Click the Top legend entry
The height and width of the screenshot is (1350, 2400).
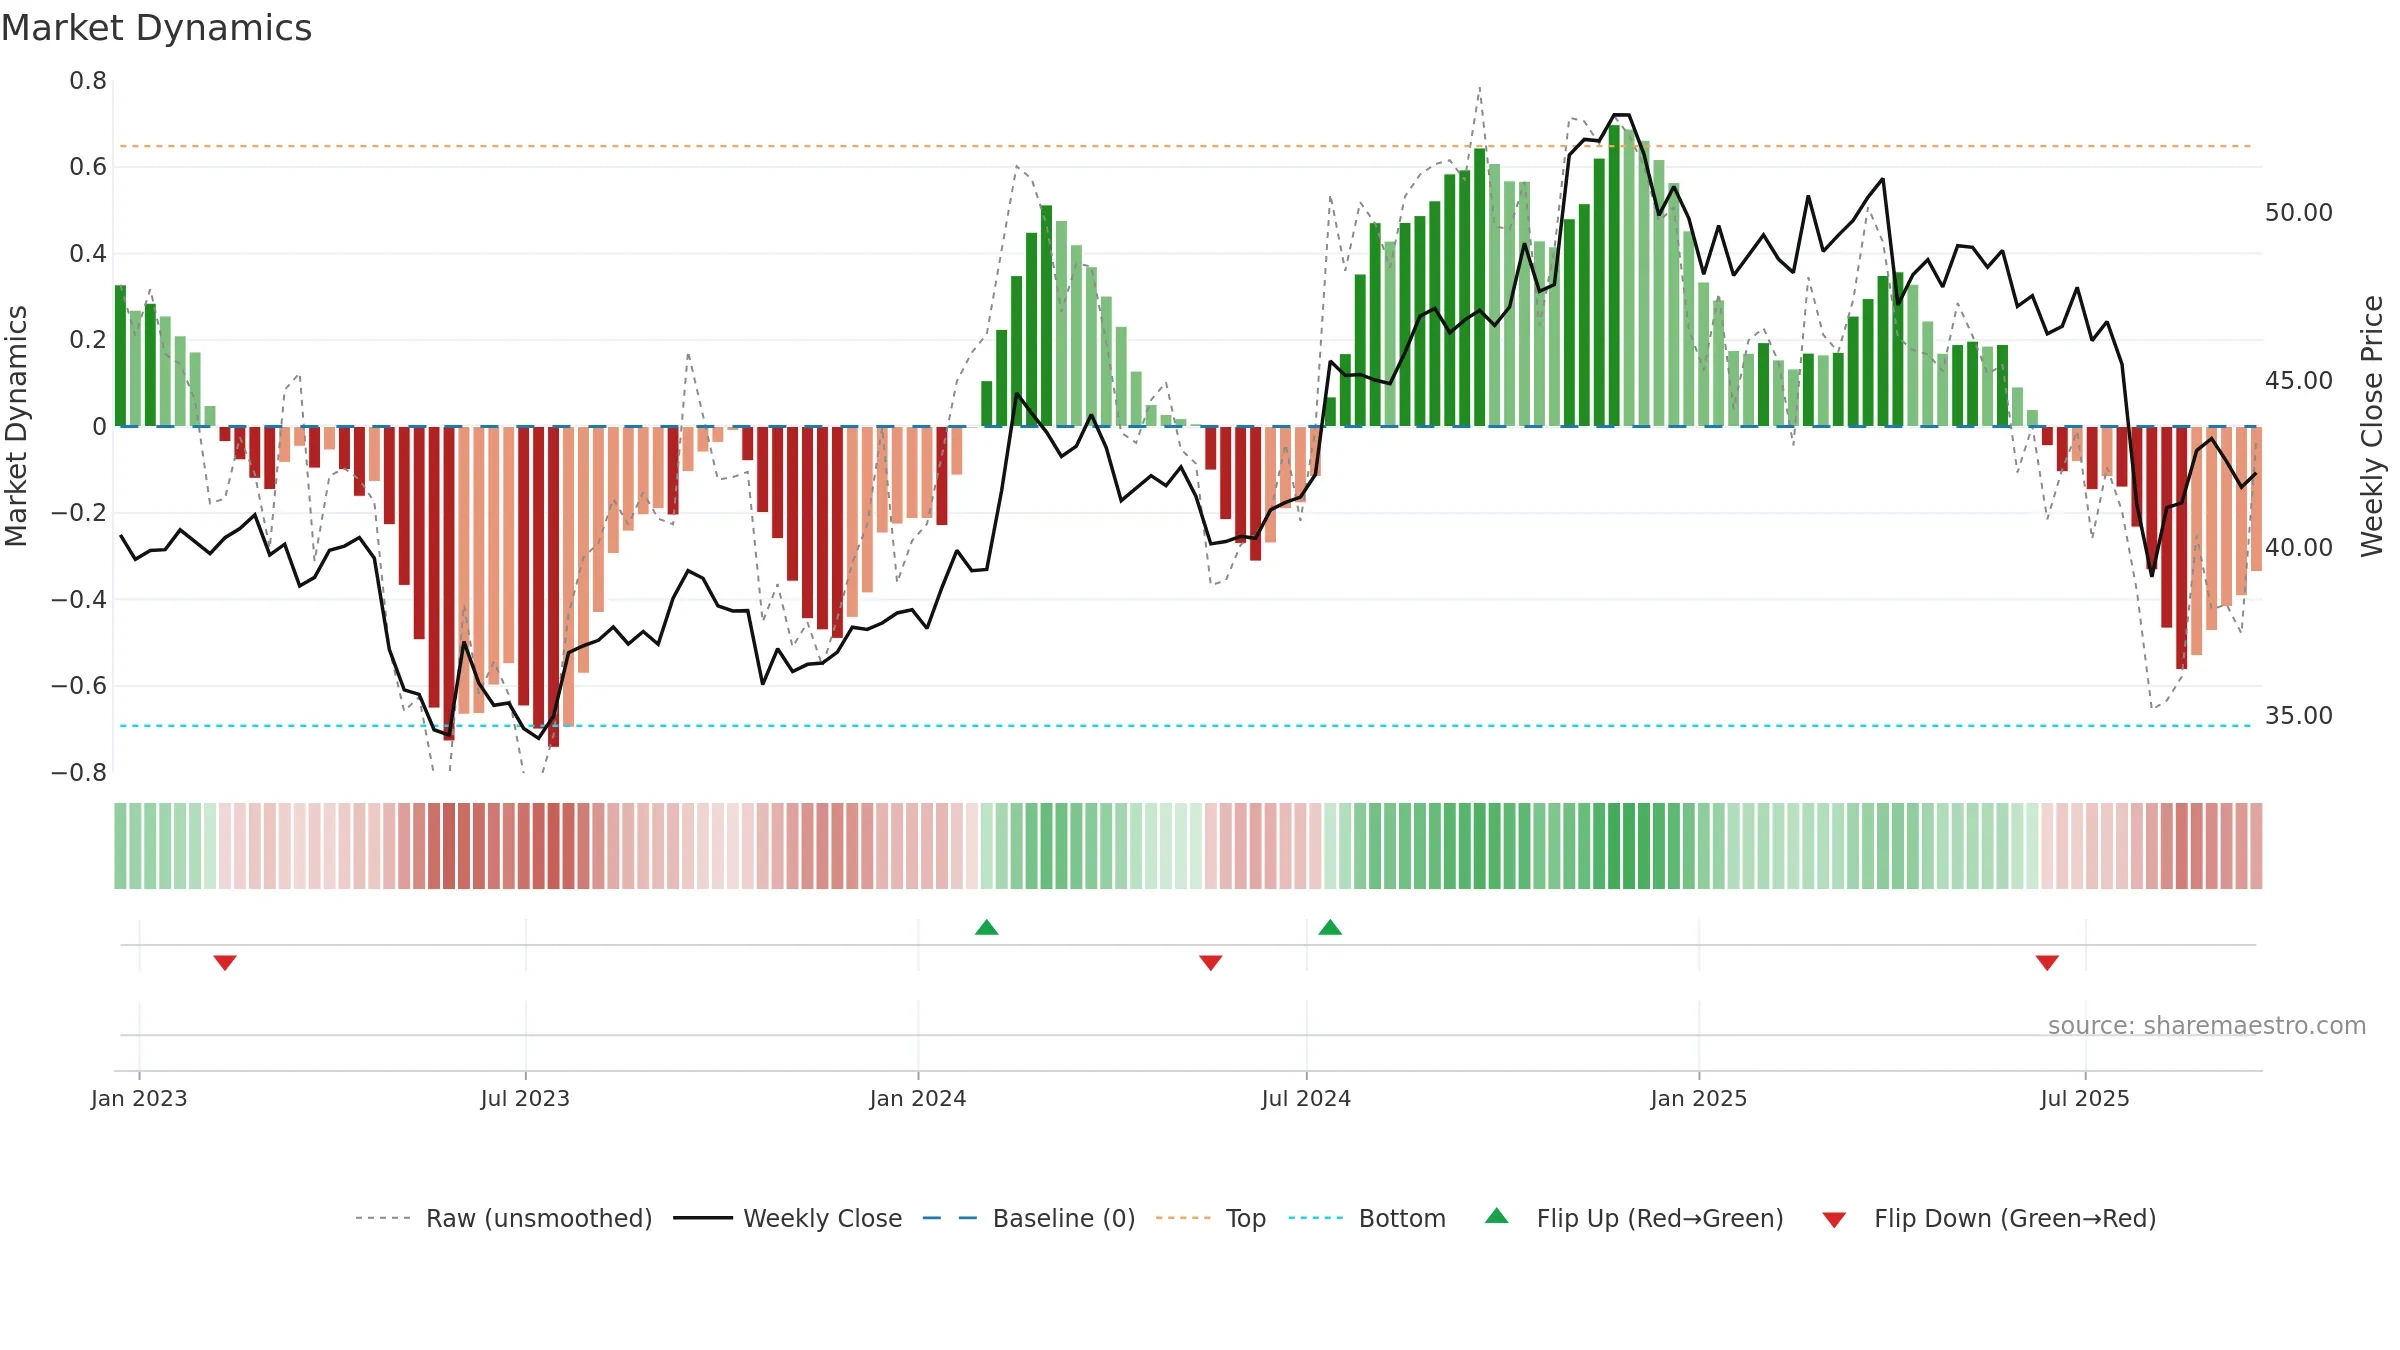click(1211, 1218)
